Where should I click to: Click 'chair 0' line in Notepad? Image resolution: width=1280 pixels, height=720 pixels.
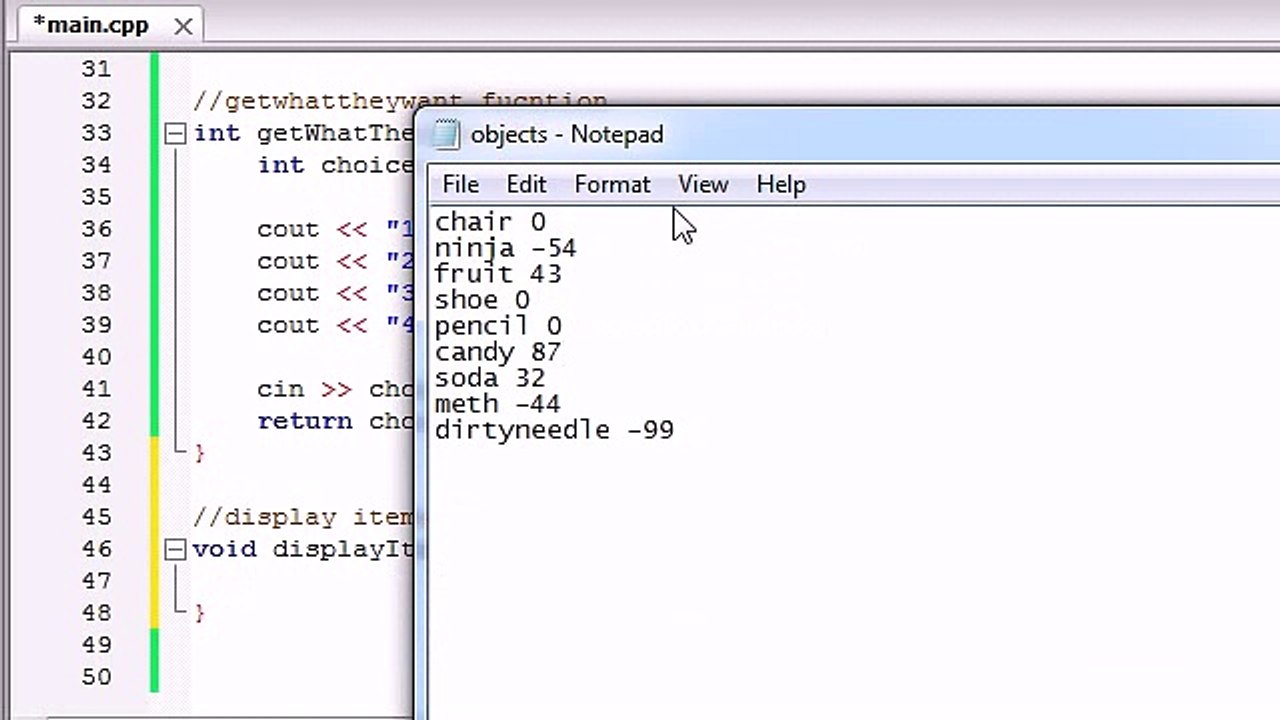click(490, 222)
